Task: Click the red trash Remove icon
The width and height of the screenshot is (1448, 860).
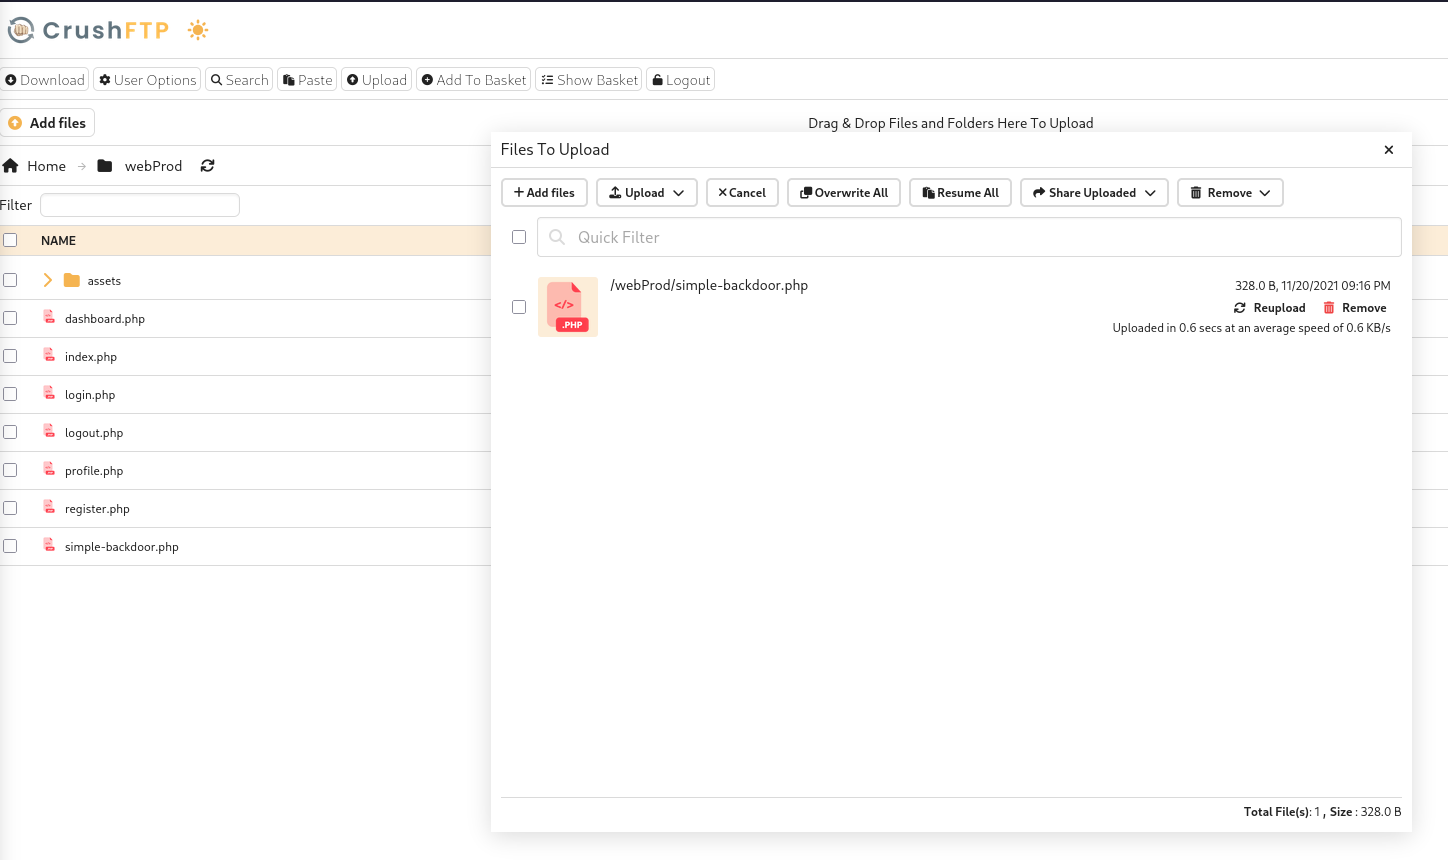Action: [1329, 308]
